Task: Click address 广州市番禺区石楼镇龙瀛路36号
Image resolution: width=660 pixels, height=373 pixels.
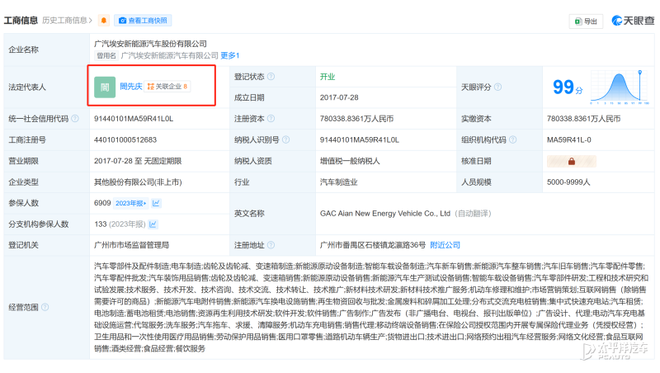Action: pos(373,245)
